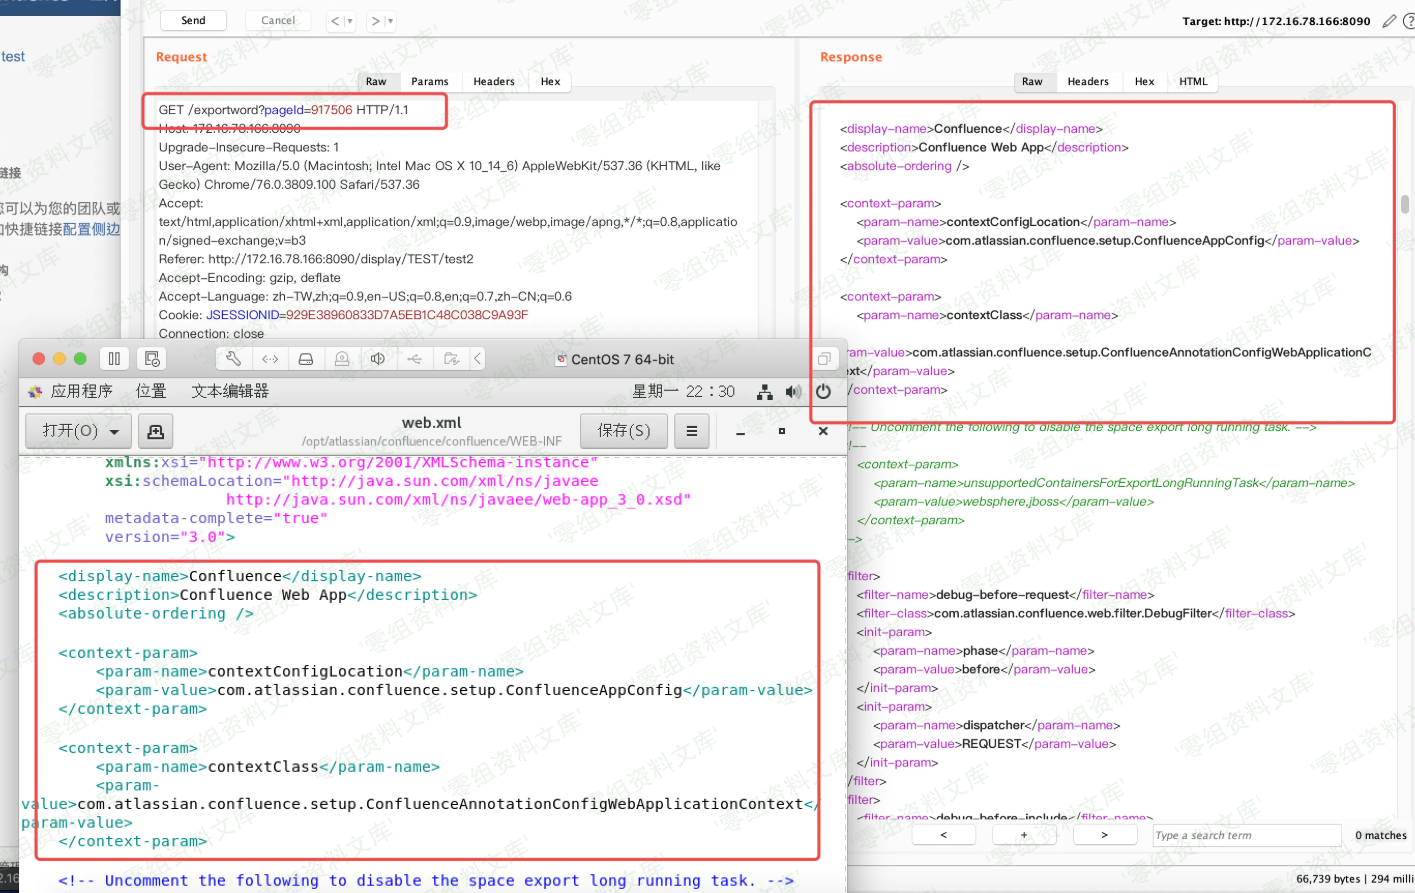Open the gedit hamburger menu
This screenshot has height=893, width=1415.
[691, 431]
